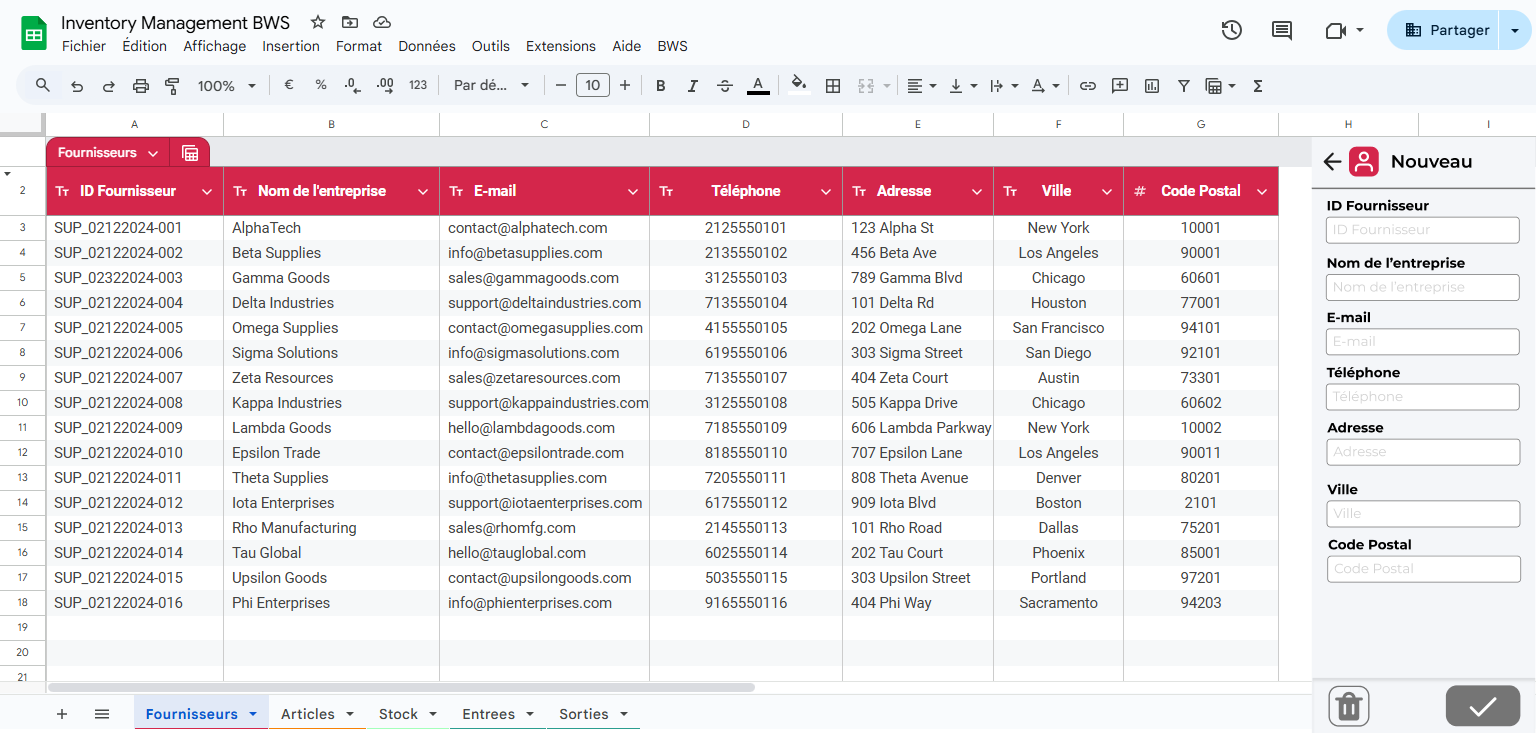Toggle bold formatting
Screen dimensions: 1536x733
coord(660,86)
